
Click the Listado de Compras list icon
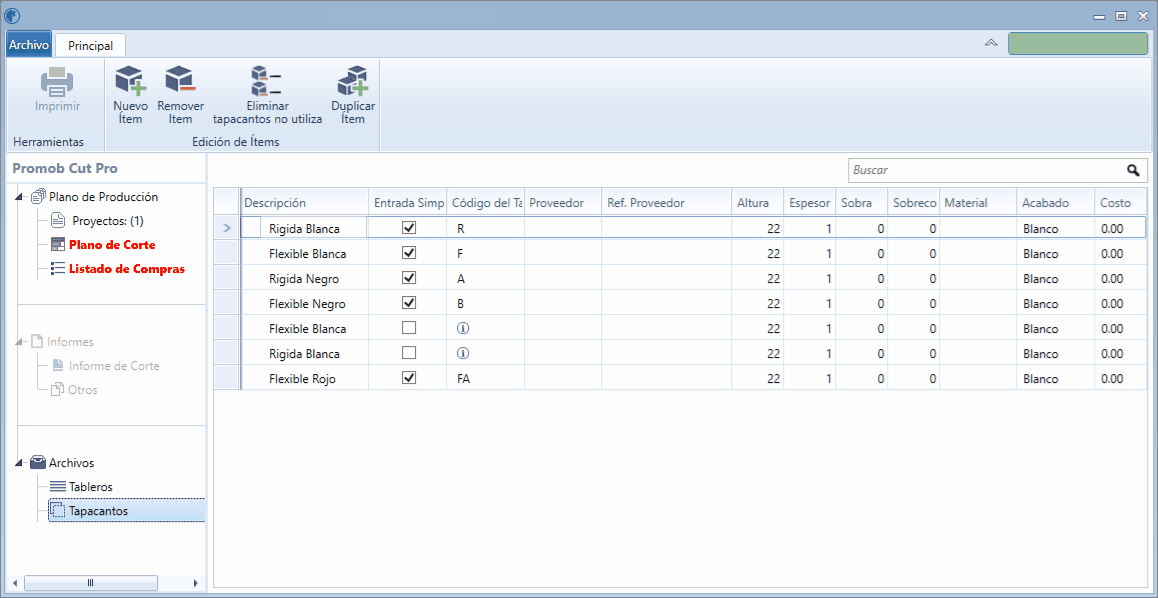coord(58,269)
